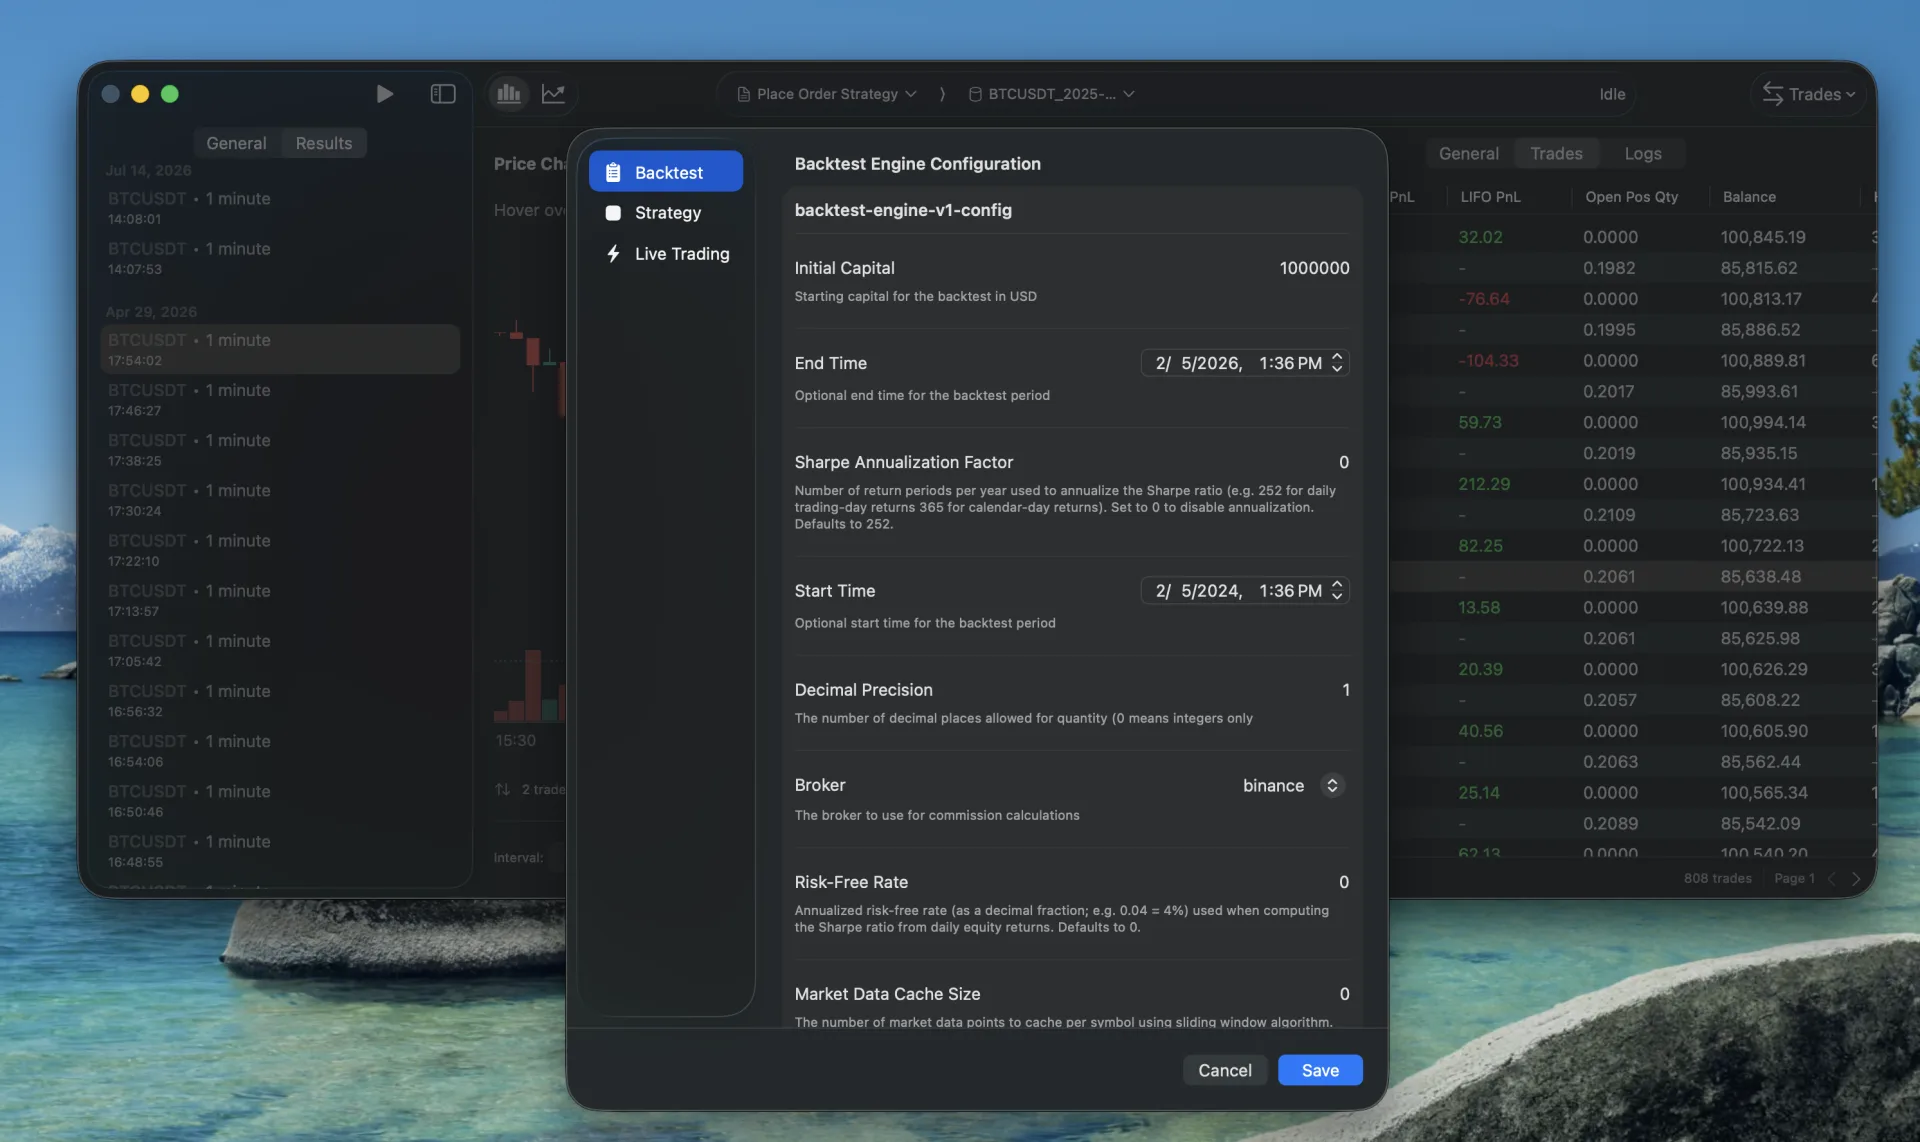Switch to the General tab in results panel
1920x1142 pixels.
pyautogui.click(x=1468, y=153)
